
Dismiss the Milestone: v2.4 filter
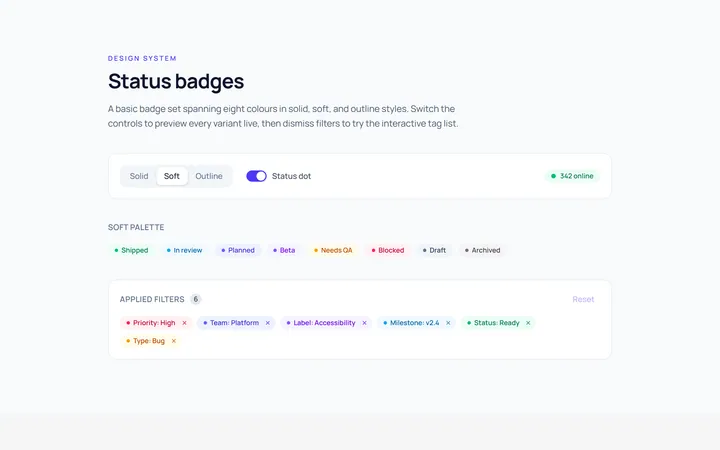click(x=448, y=323)
